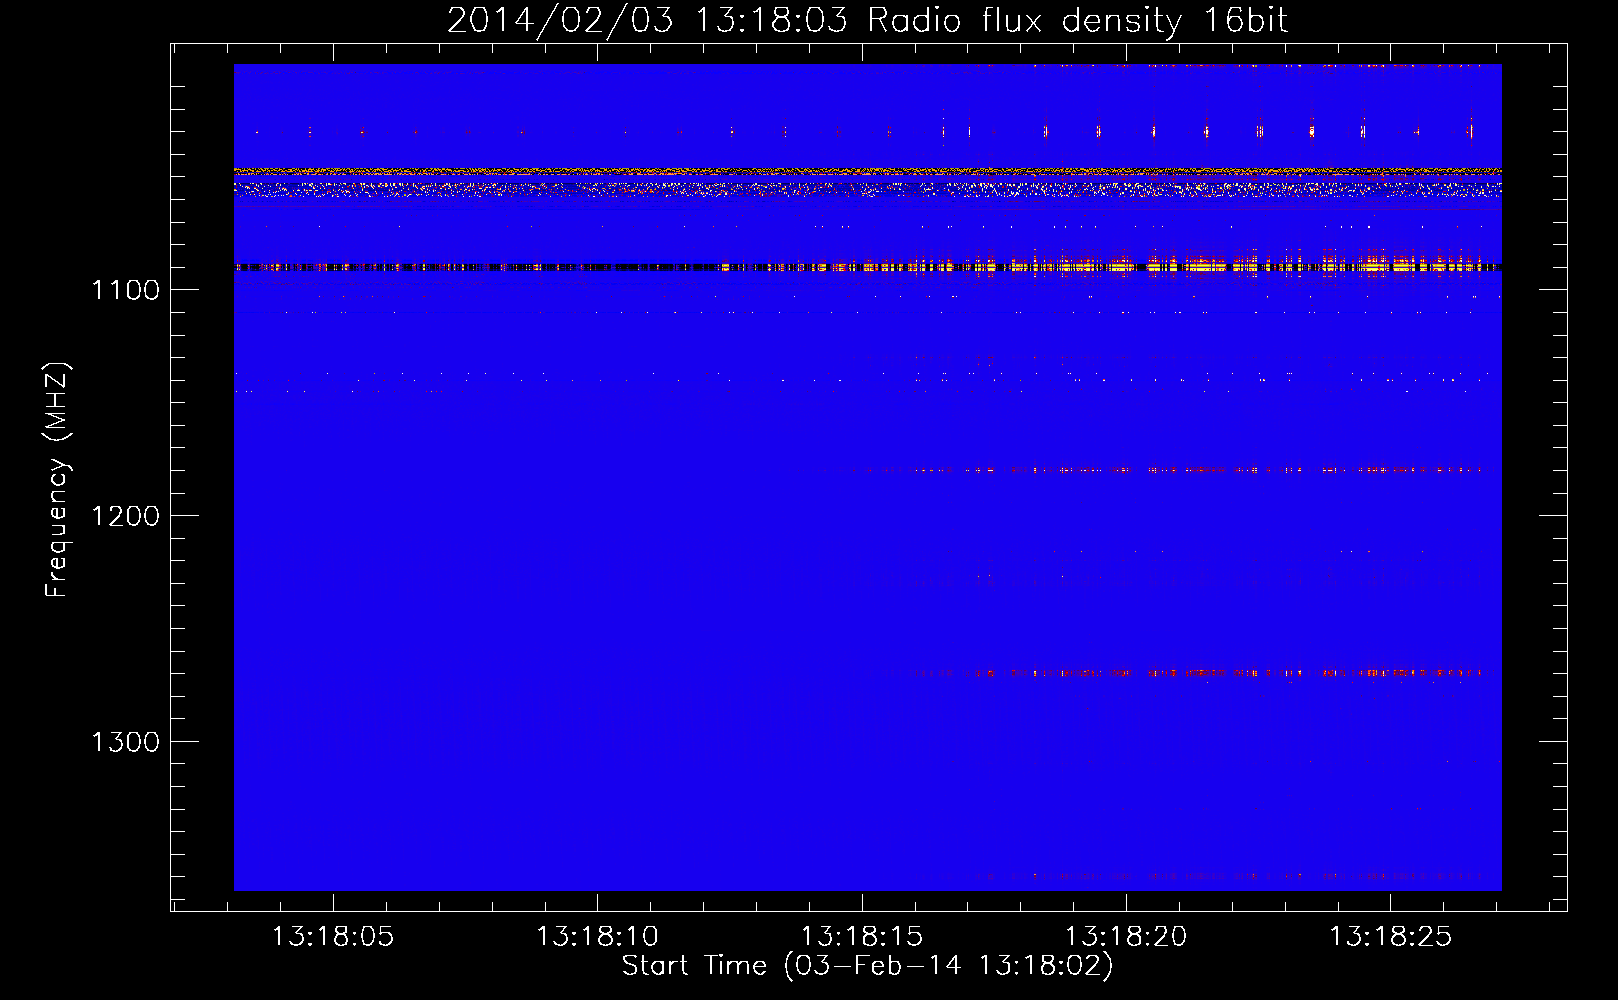Click the 1300 frequency tick label

tap(125, 742)
